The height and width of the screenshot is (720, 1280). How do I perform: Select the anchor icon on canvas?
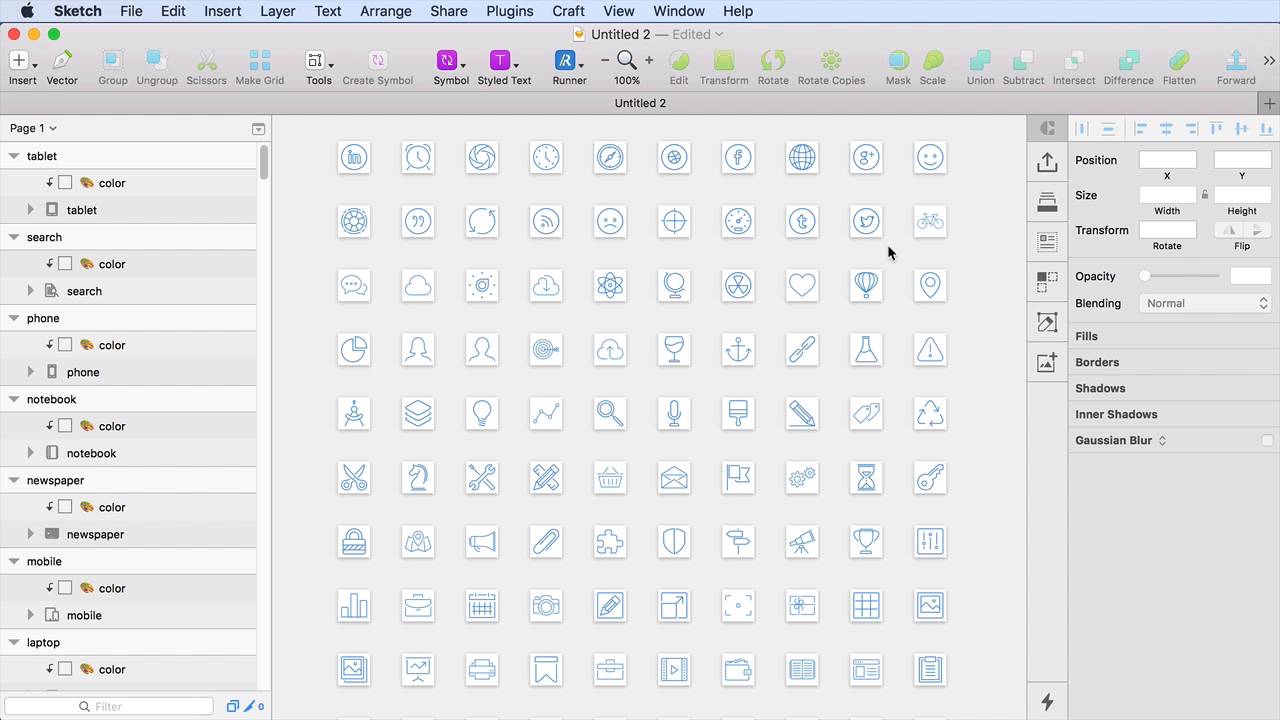(738, 349)
